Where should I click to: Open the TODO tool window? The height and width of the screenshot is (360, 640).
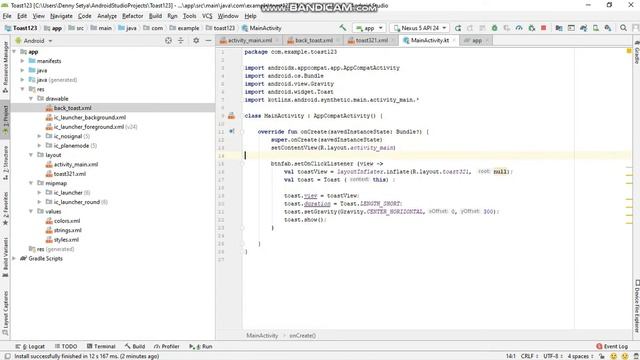point(66,346)
